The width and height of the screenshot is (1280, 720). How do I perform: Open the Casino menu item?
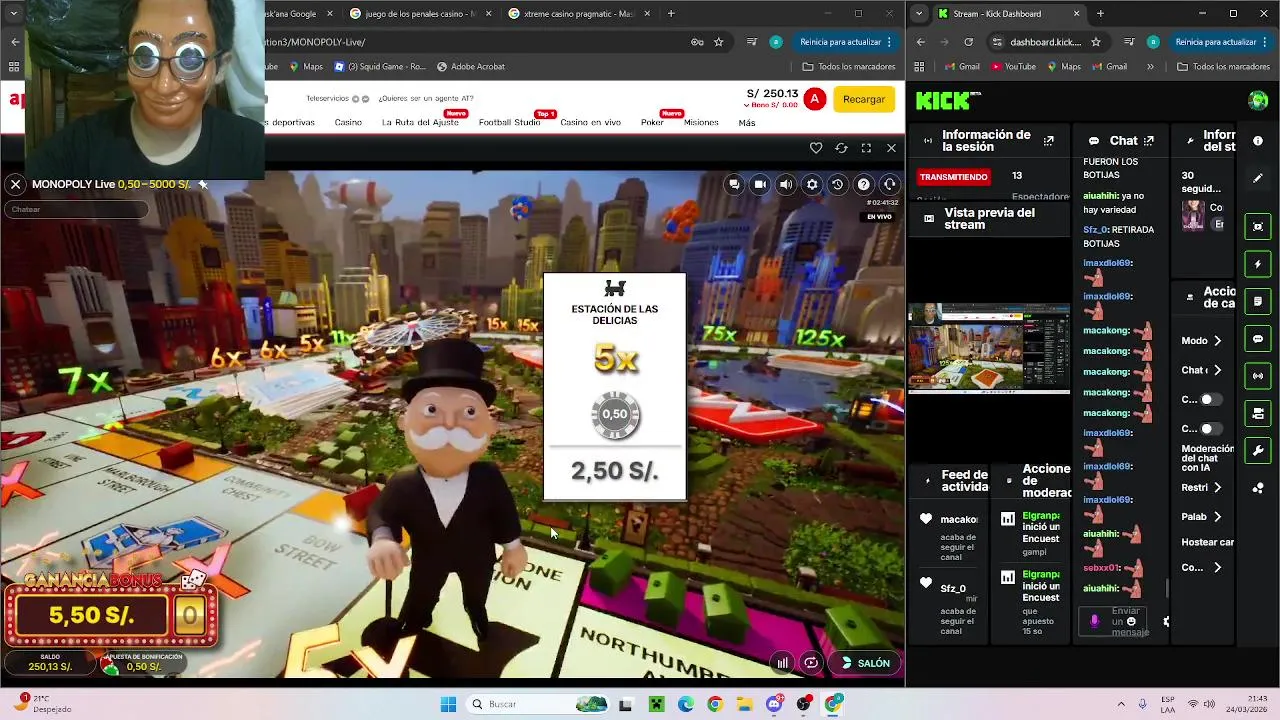[x=348, y=122]
